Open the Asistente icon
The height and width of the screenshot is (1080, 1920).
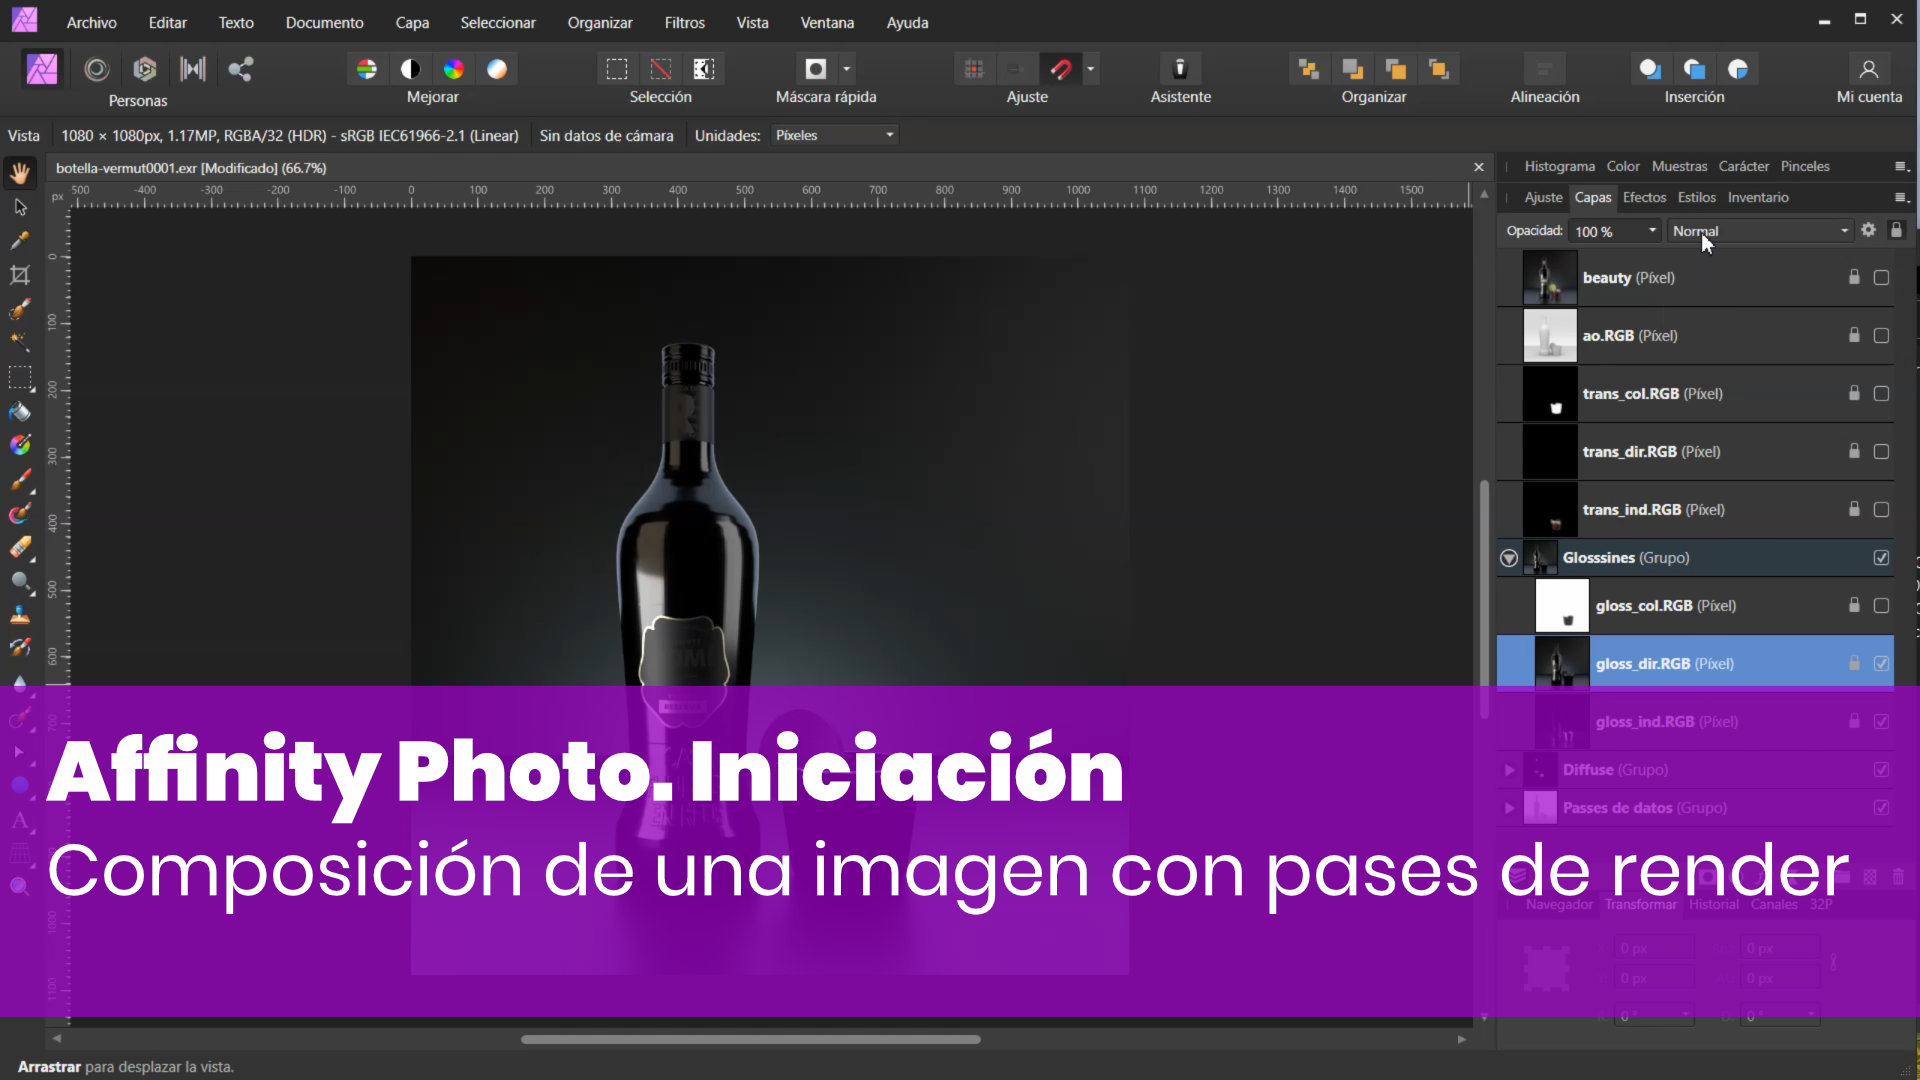click(x=1180, y=69)
